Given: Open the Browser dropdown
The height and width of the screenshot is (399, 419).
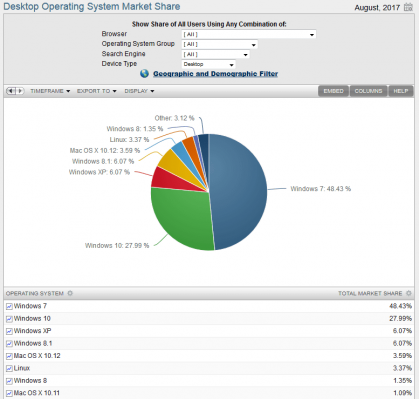Looking at the screenshot, I should [x=249, y=34].
